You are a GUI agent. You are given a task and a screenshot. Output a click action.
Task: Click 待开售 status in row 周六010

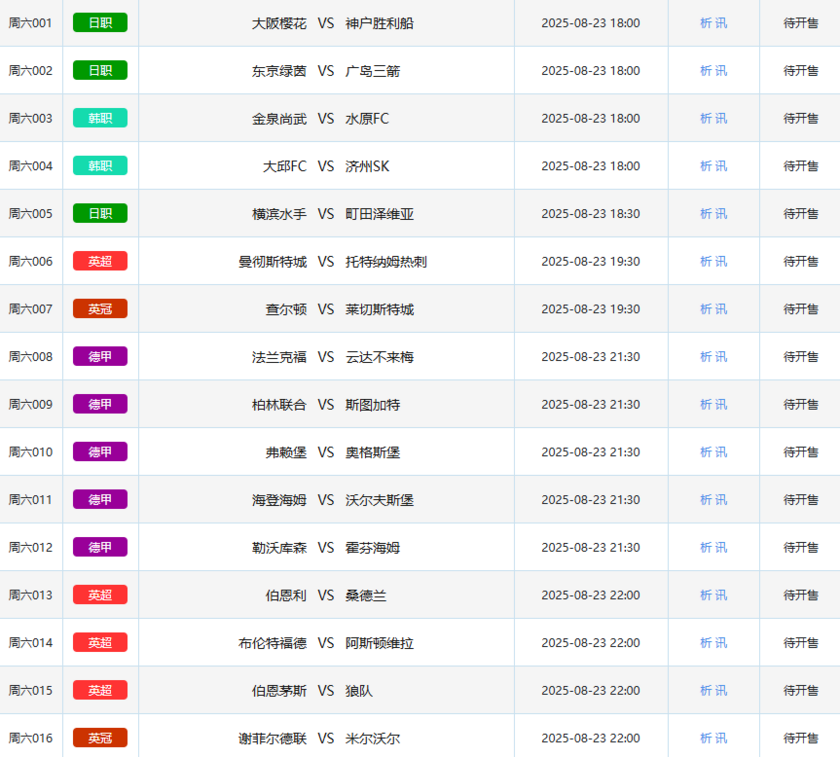click(x=800, y=452)
